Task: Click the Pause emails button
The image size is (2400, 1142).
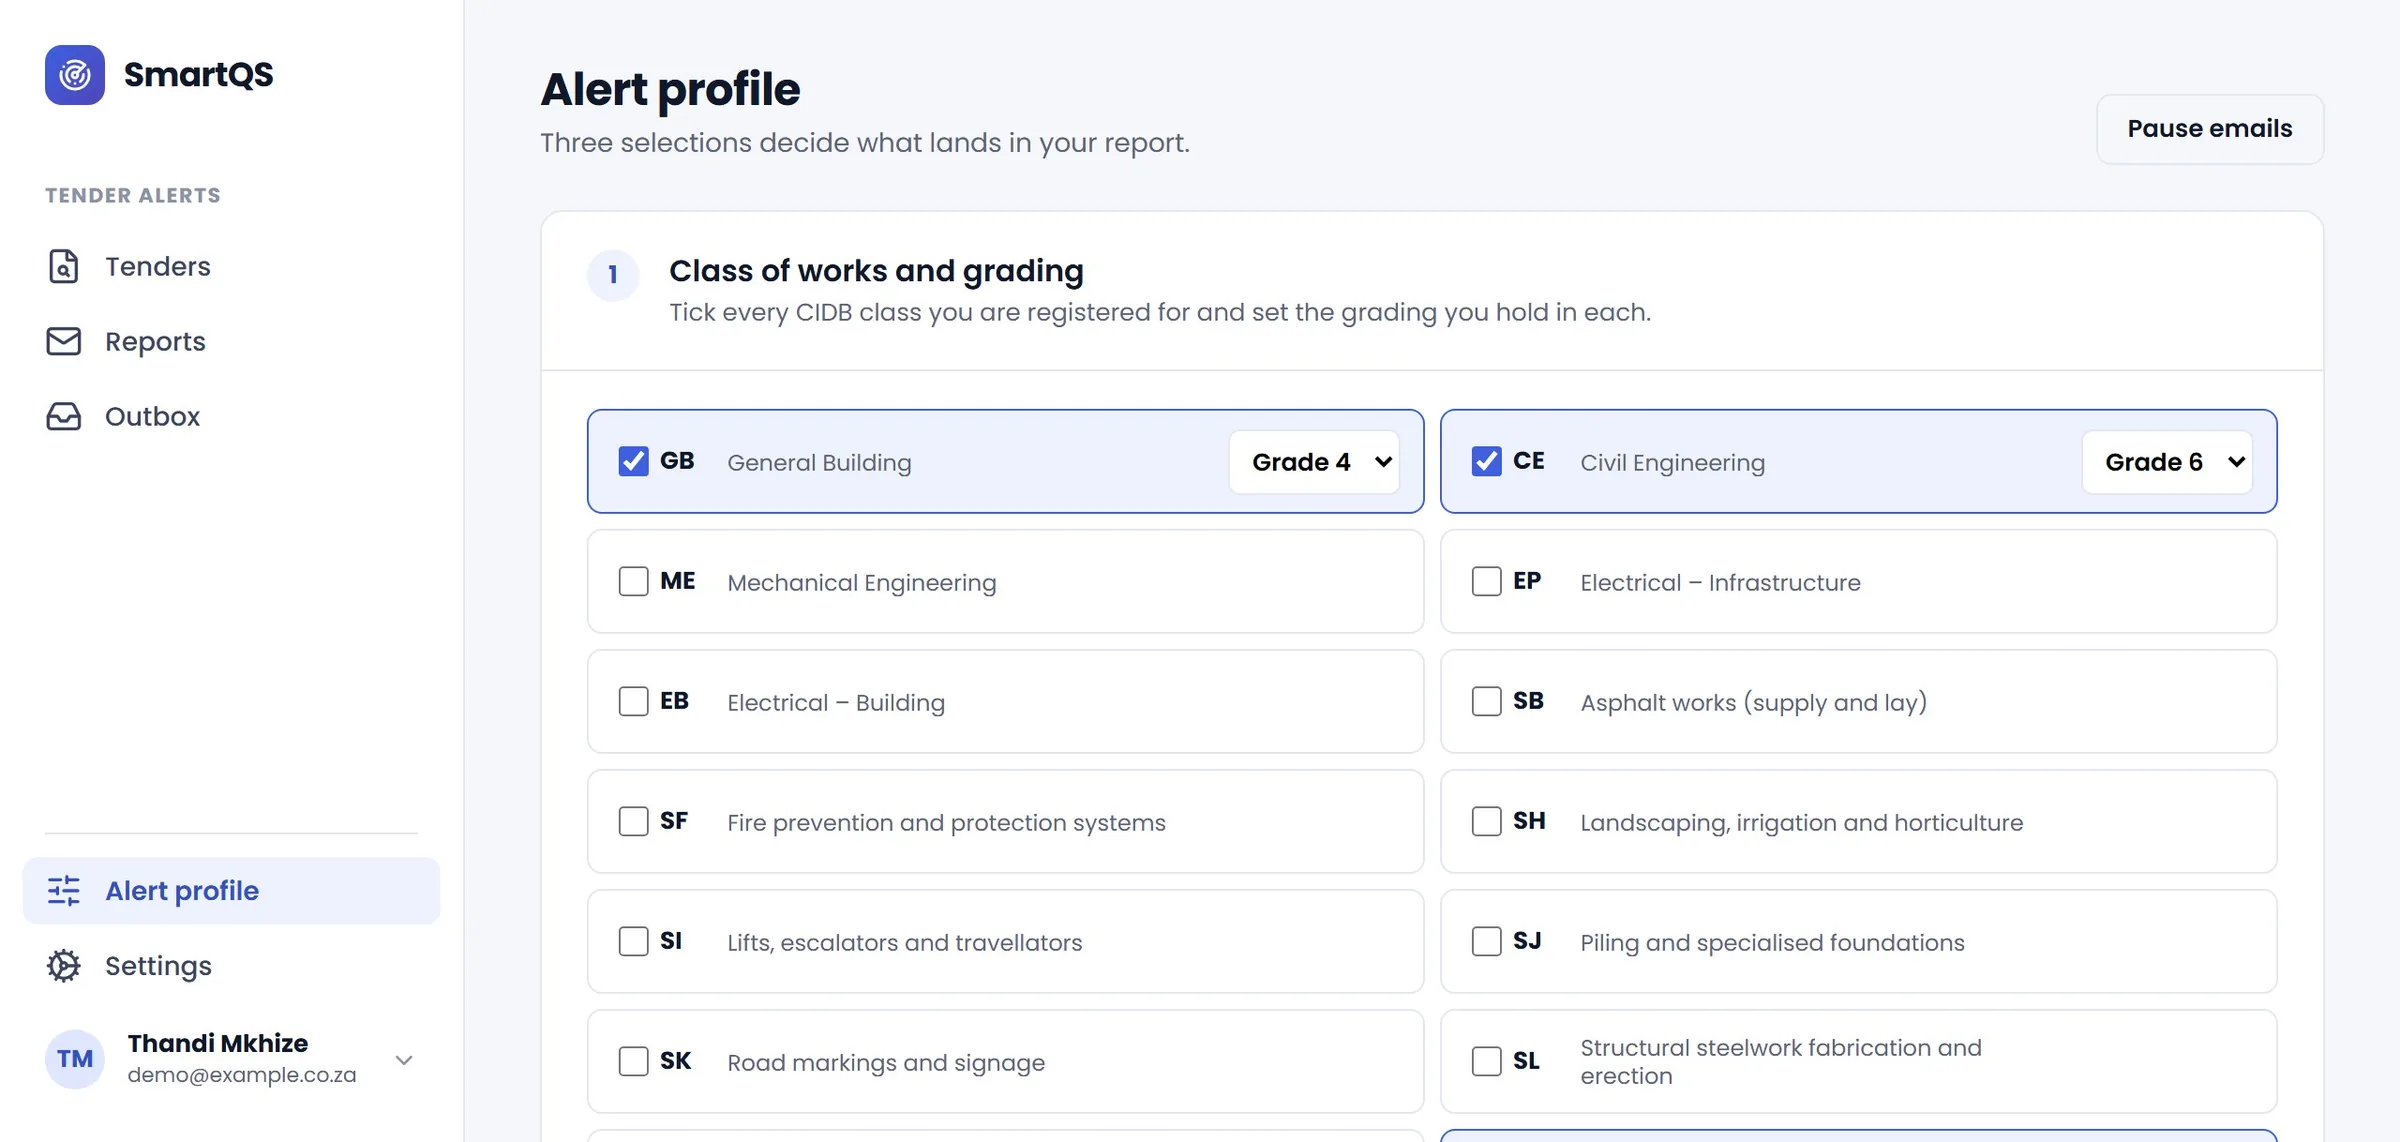Action: tap(2210, 129)
